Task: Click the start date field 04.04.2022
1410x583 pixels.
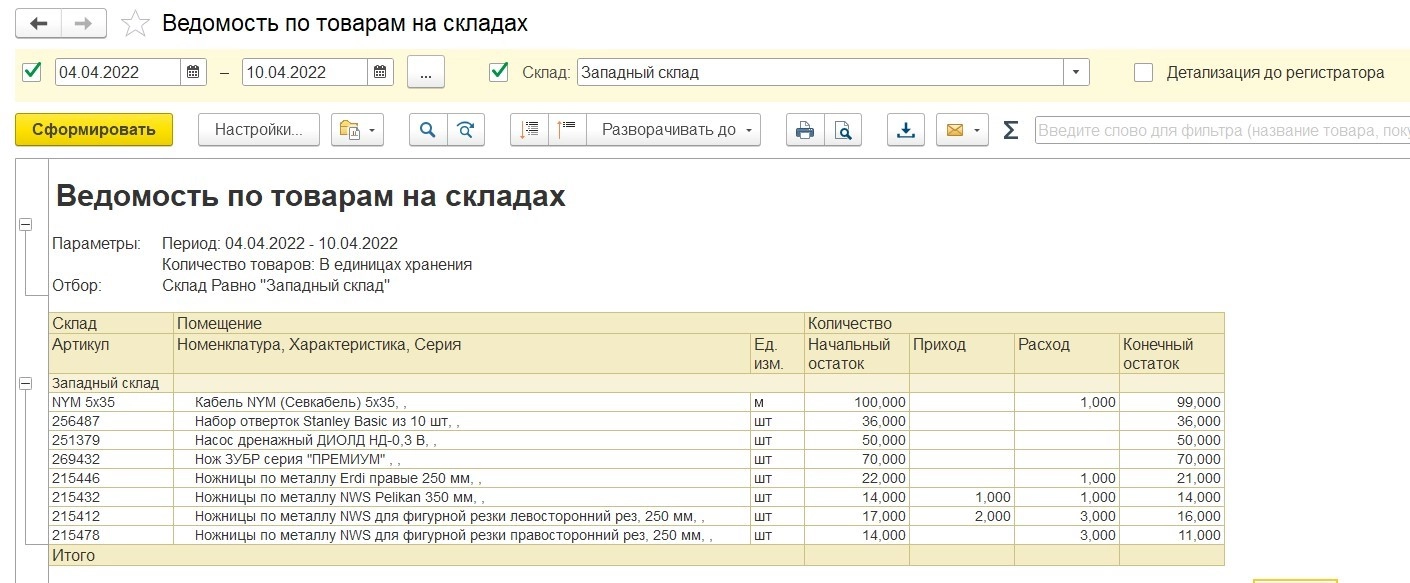Action: tap(118, 72)
